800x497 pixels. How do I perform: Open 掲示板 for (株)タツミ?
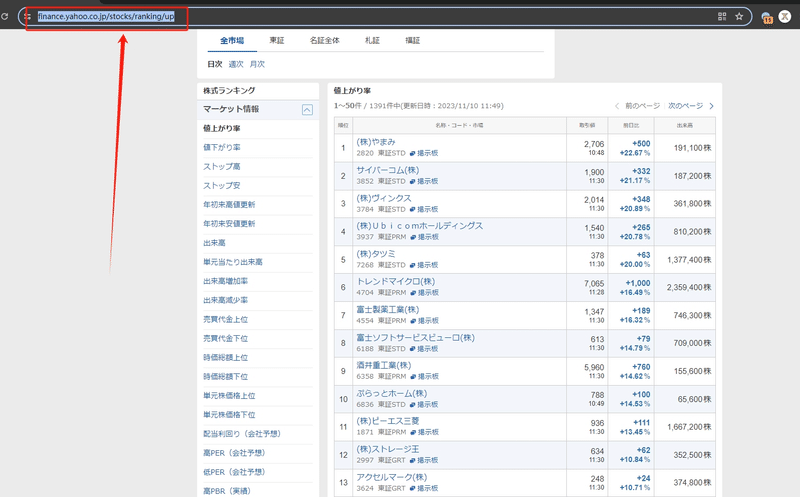click(x=424, y=265)
